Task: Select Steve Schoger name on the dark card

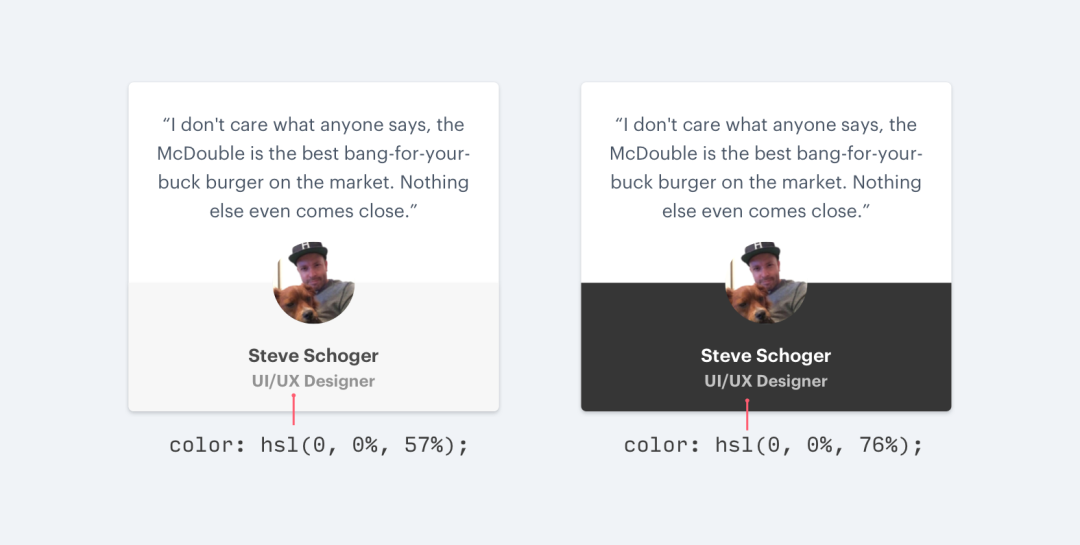Action: [x=766, y=356]
